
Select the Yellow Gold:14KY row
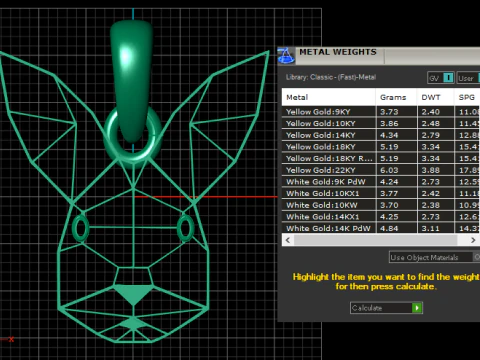coord(381,135)
